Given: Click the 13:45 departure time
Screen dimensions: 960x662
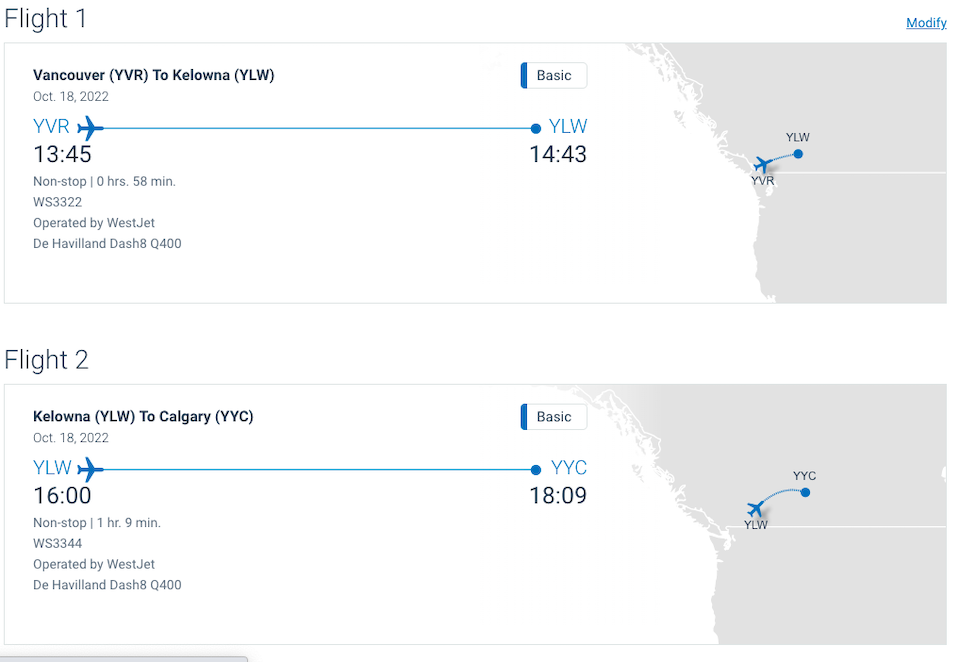Looking at the screenshot, I should click(62, 154).
